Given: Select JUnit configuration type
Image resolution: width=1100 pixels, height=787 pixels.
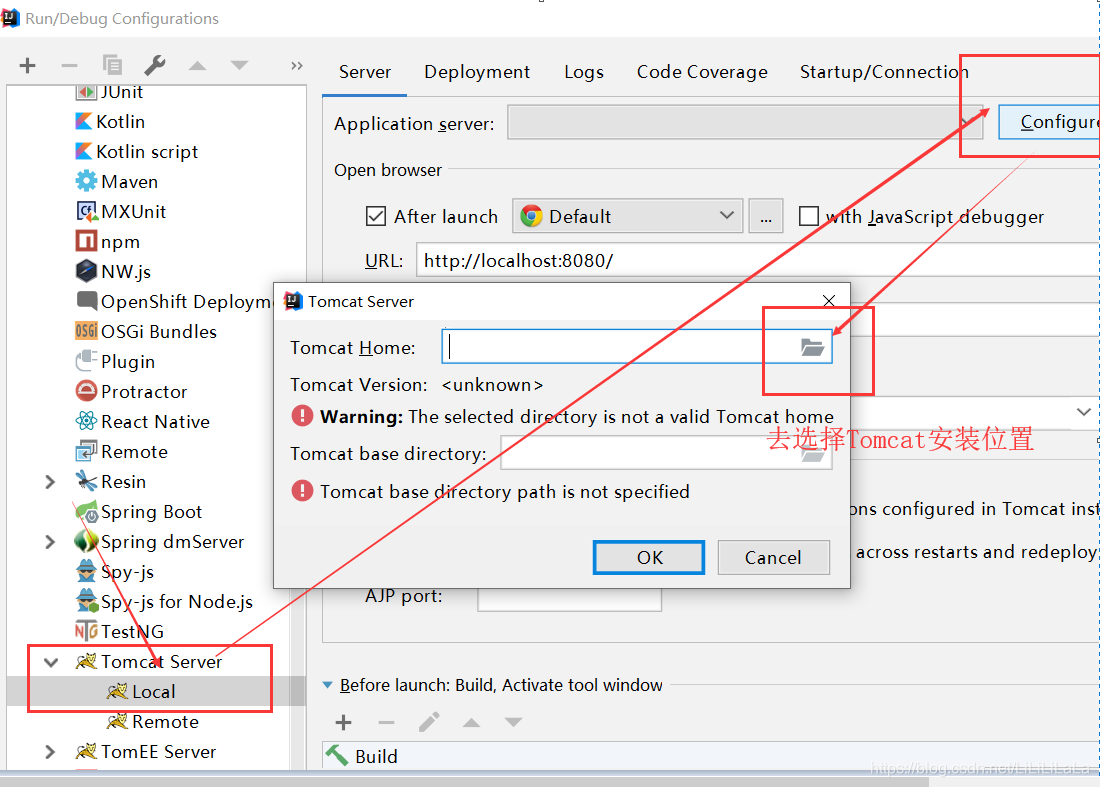Looking at the screenshot, I should [109, 92].
